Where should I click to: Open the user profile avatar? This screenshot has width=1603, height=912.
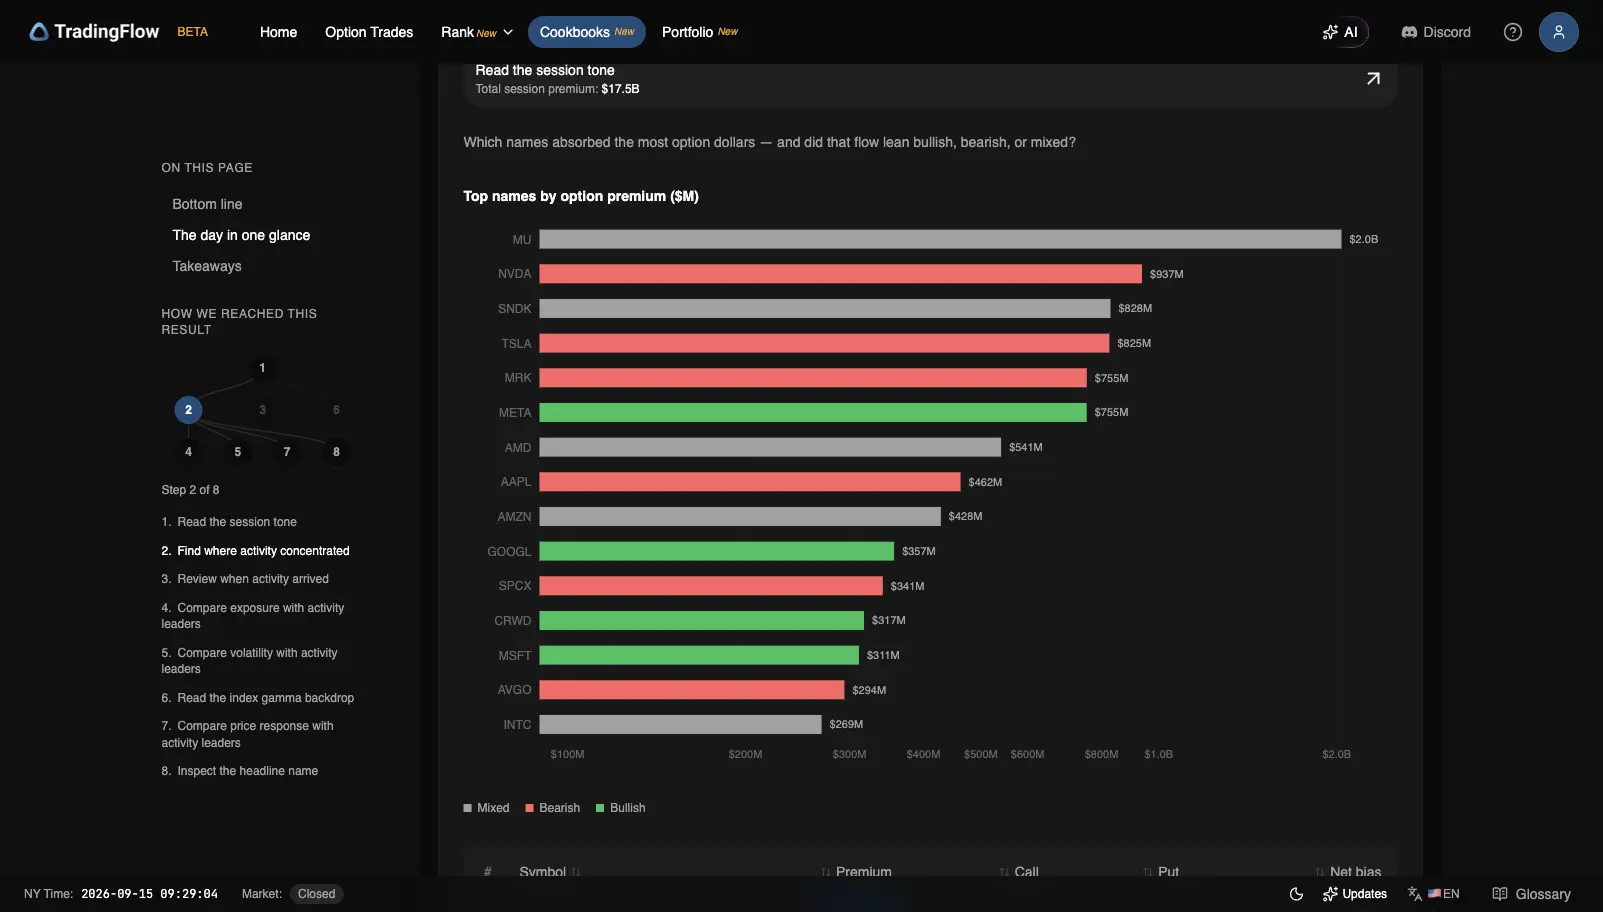coord(1558,32)
